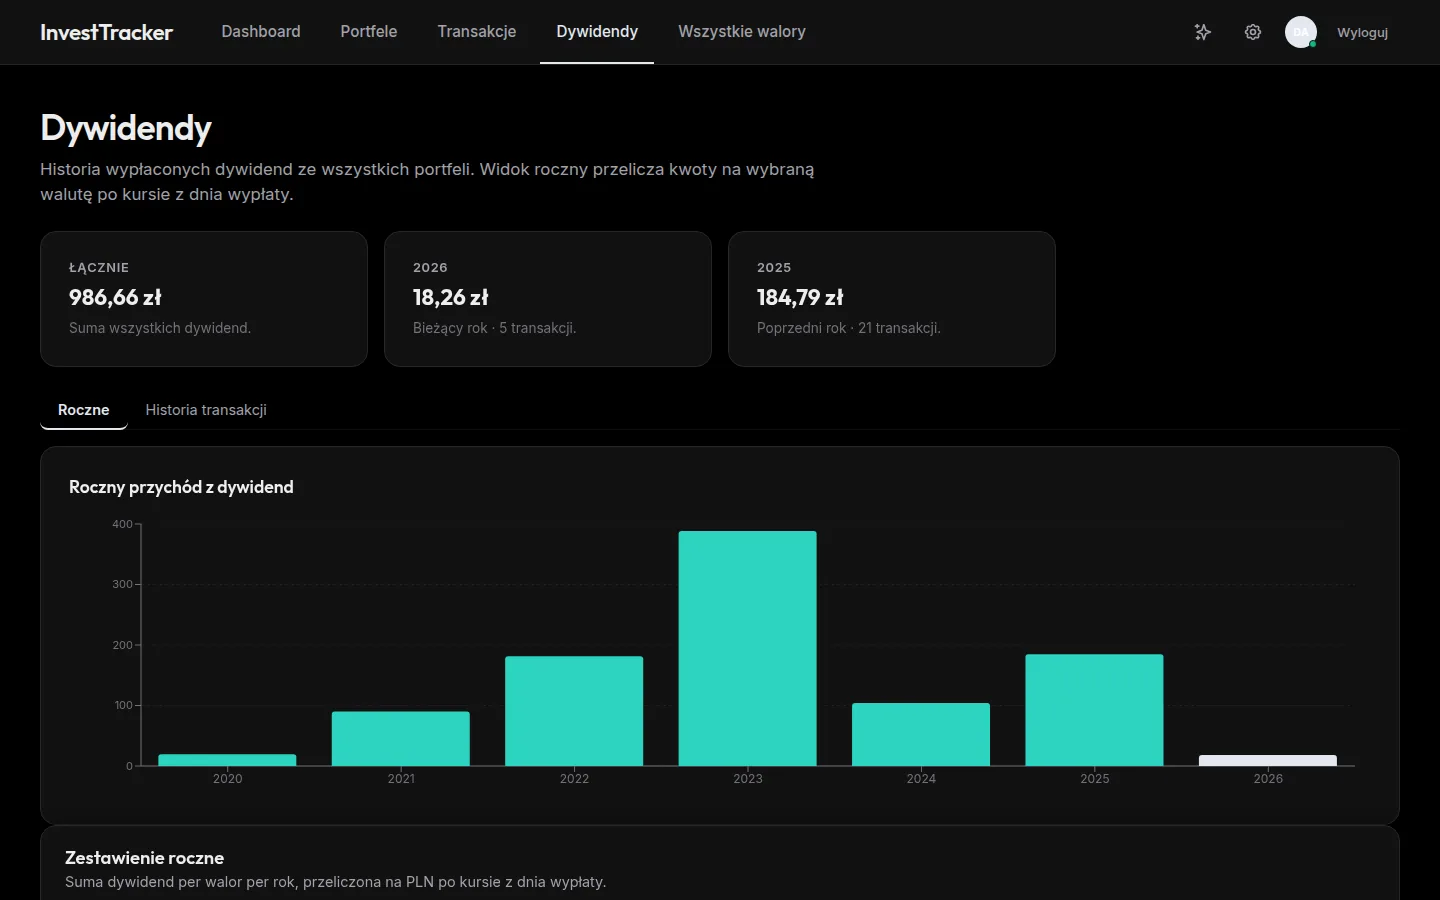1440x900 pixels.
Task: Click the DA user avatar
Action: (1300, 32)
